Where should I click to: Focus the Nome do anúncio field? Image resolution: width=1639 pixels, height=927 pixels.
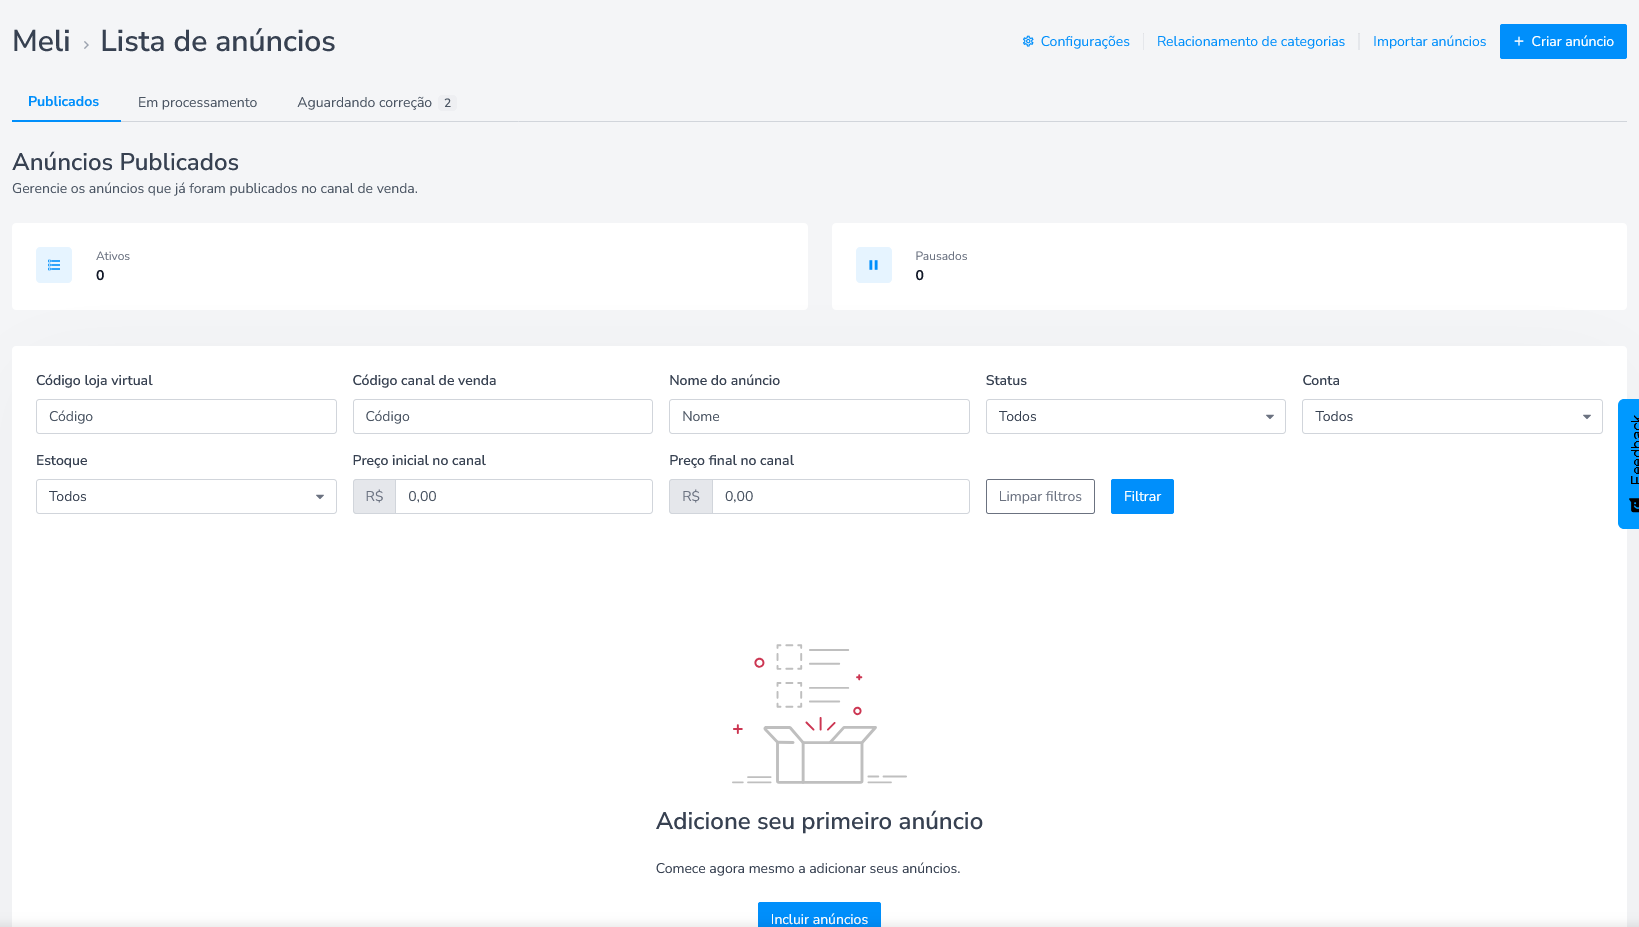(x=819, y=416)
